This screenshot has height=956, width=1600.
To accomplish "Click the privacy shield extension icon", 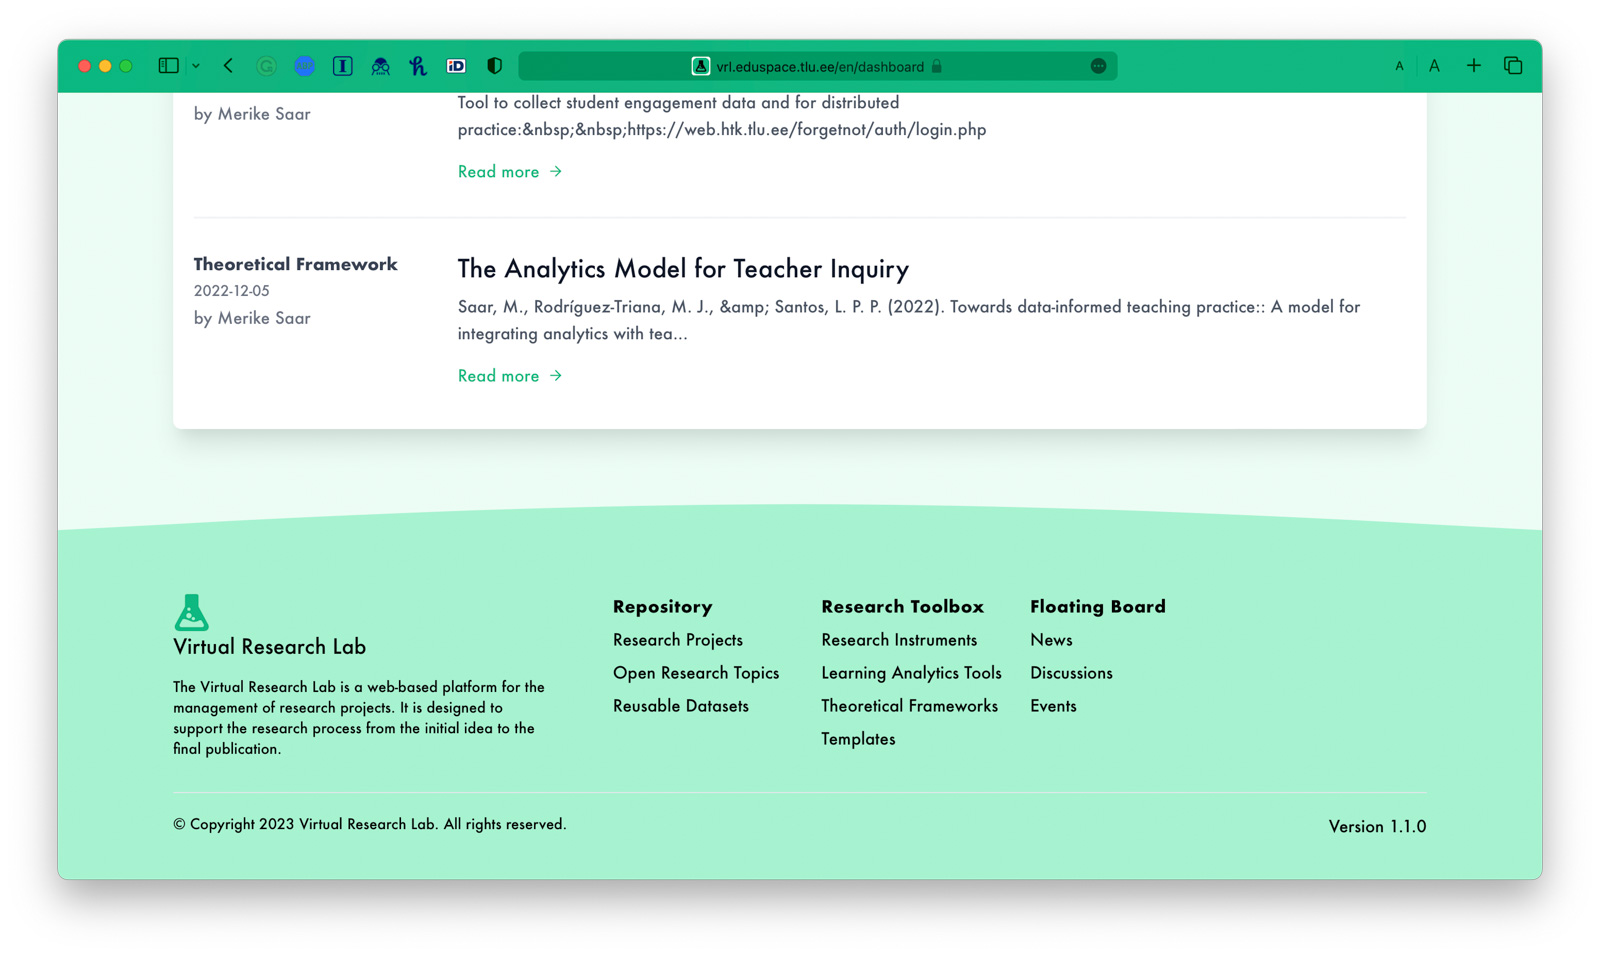I will tap(493, 66).
